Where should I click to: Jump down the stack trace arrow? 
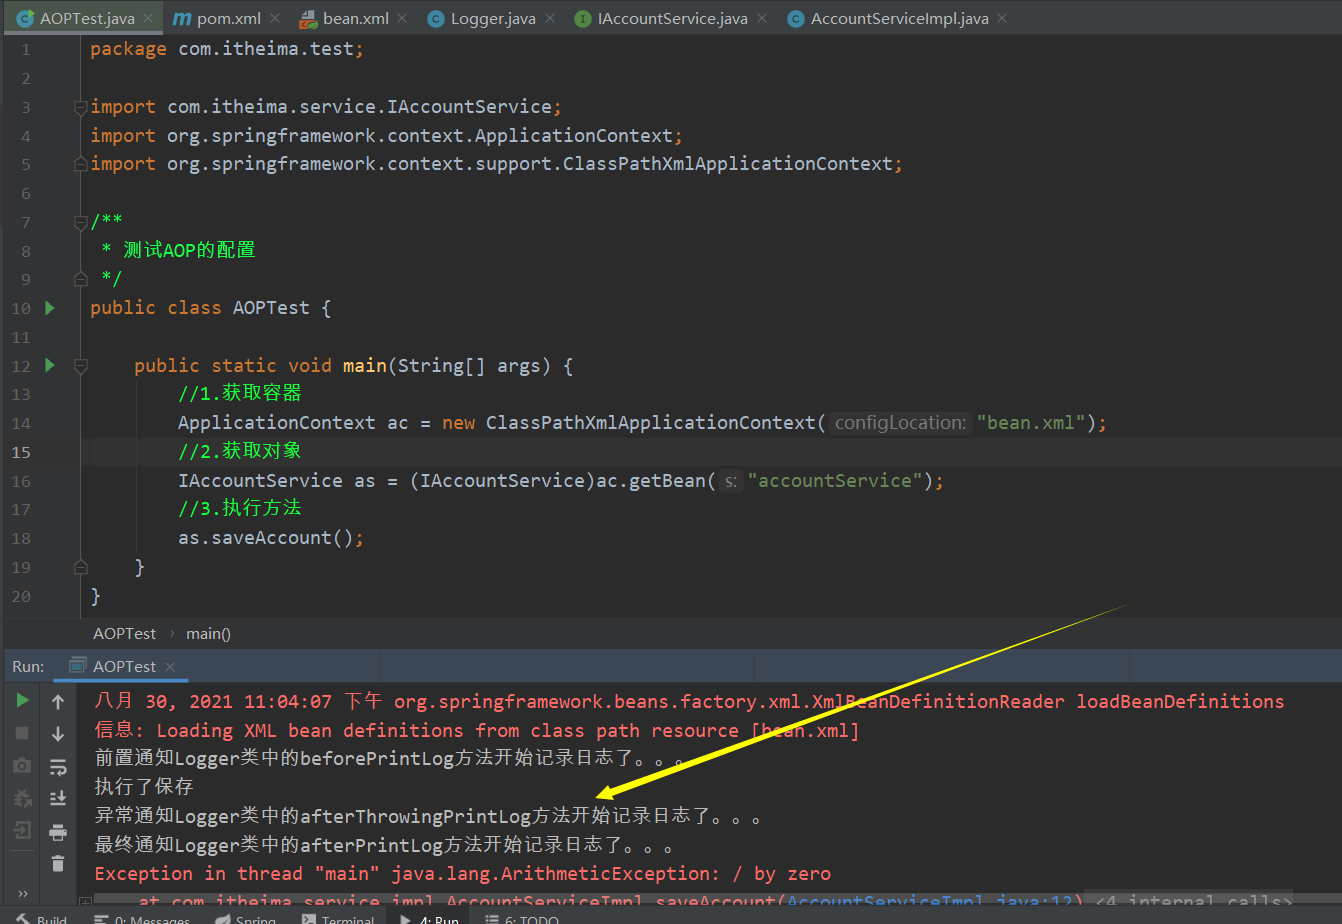pos(58,734)
